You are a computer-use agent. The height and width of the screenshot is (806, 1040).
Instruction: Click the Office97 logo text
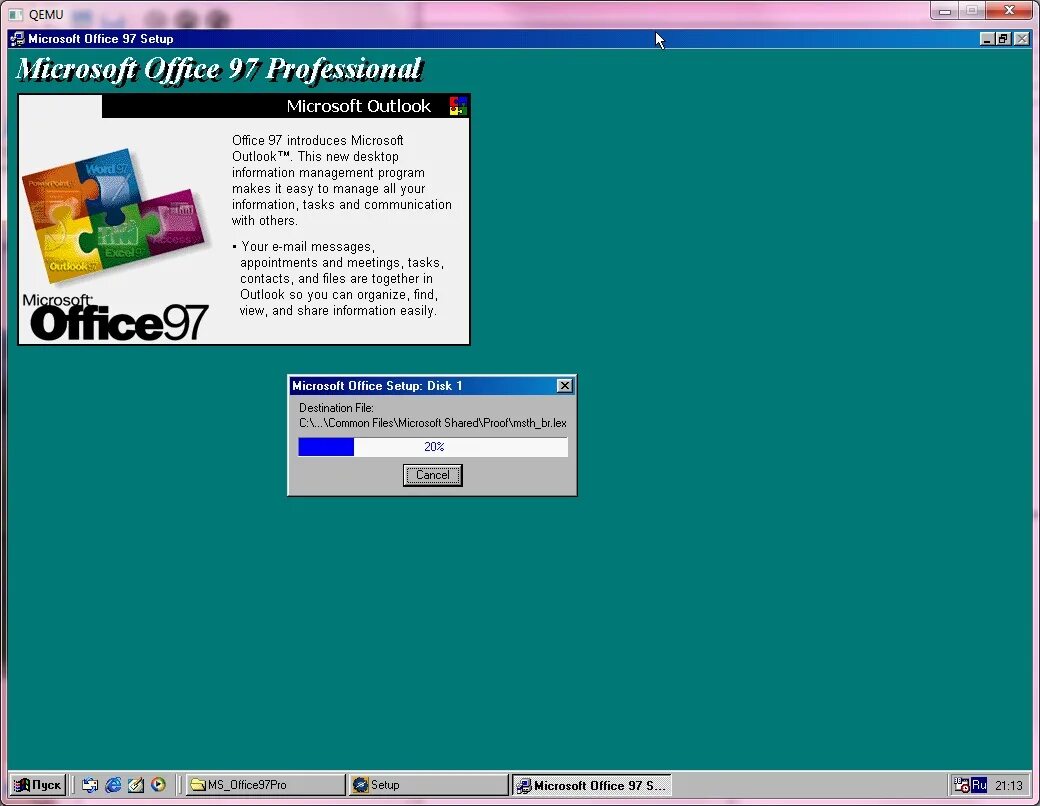click(x=116, y=318)
